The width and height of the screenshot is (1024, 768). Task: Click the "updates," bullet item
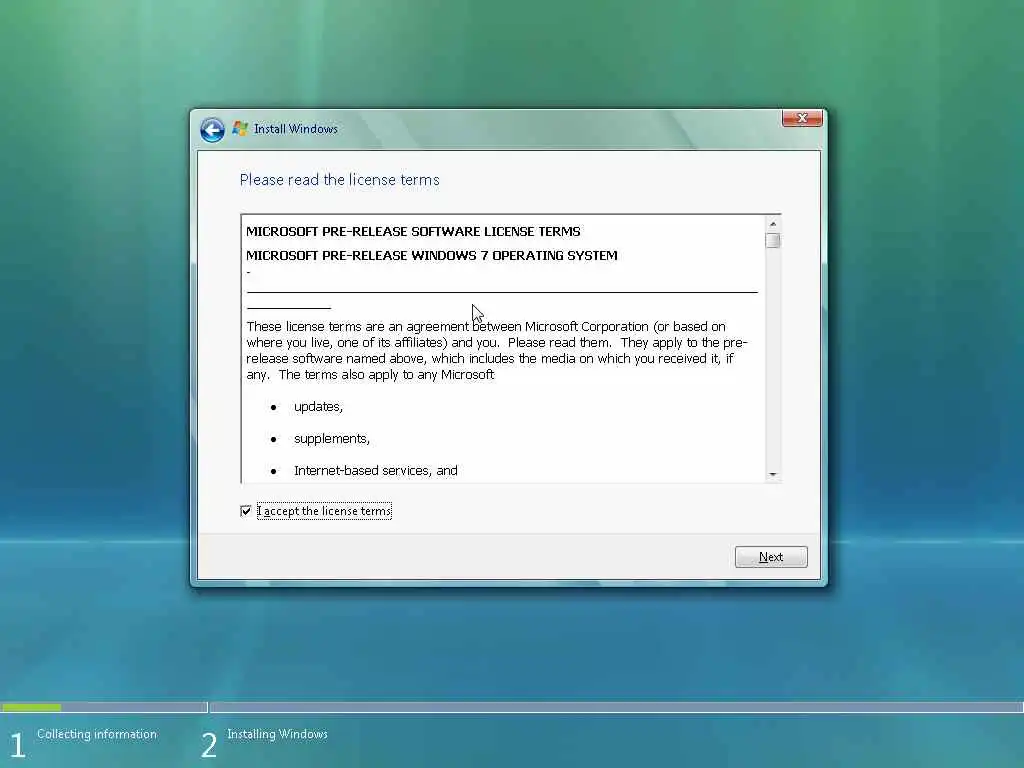[x=318, y=407]
